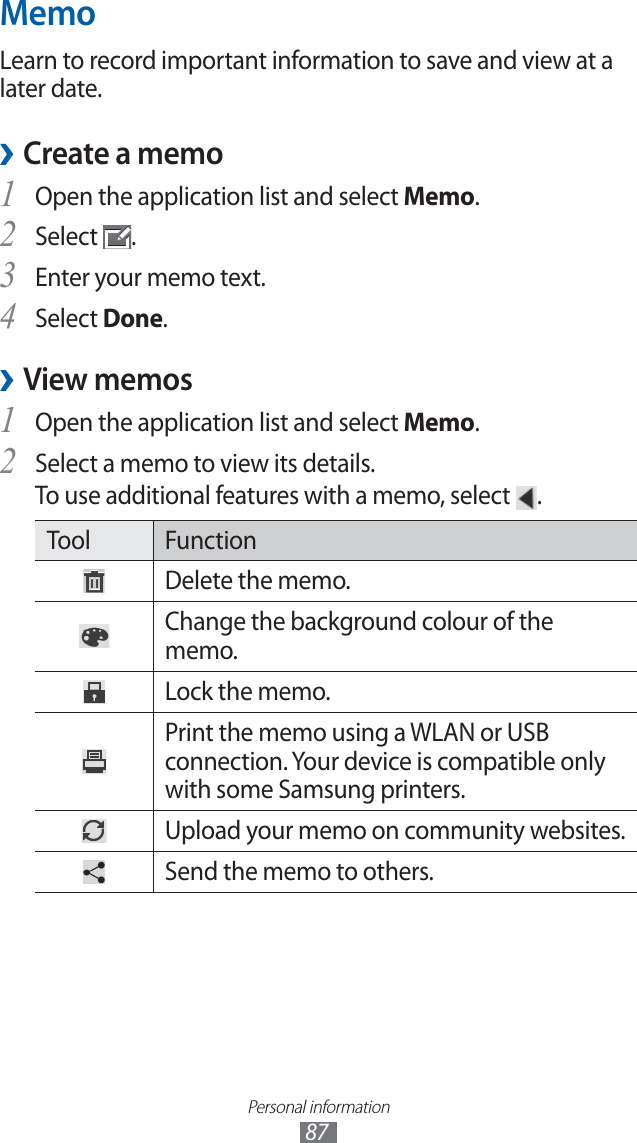Click the Memo title at page top
Viewport: 637px width, 1143px height.
point(48,15)
